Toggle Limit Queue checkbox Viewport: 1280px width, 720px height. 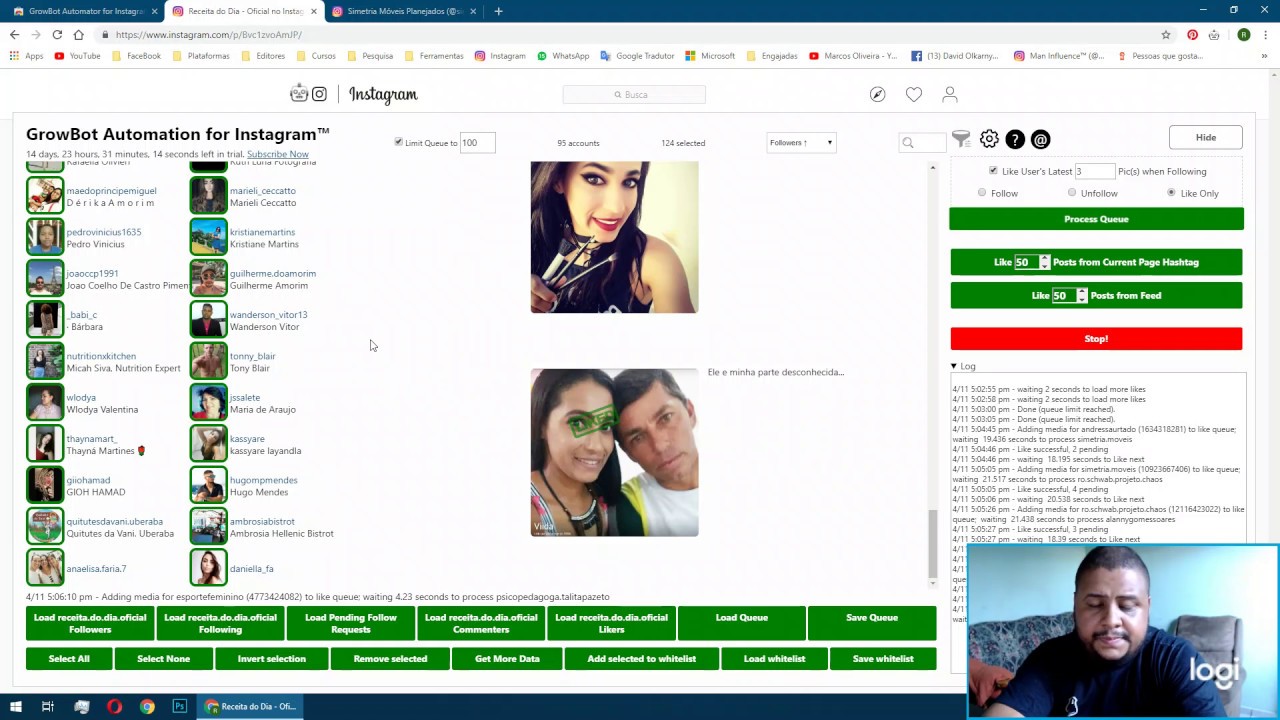click(x=398, y=142)
